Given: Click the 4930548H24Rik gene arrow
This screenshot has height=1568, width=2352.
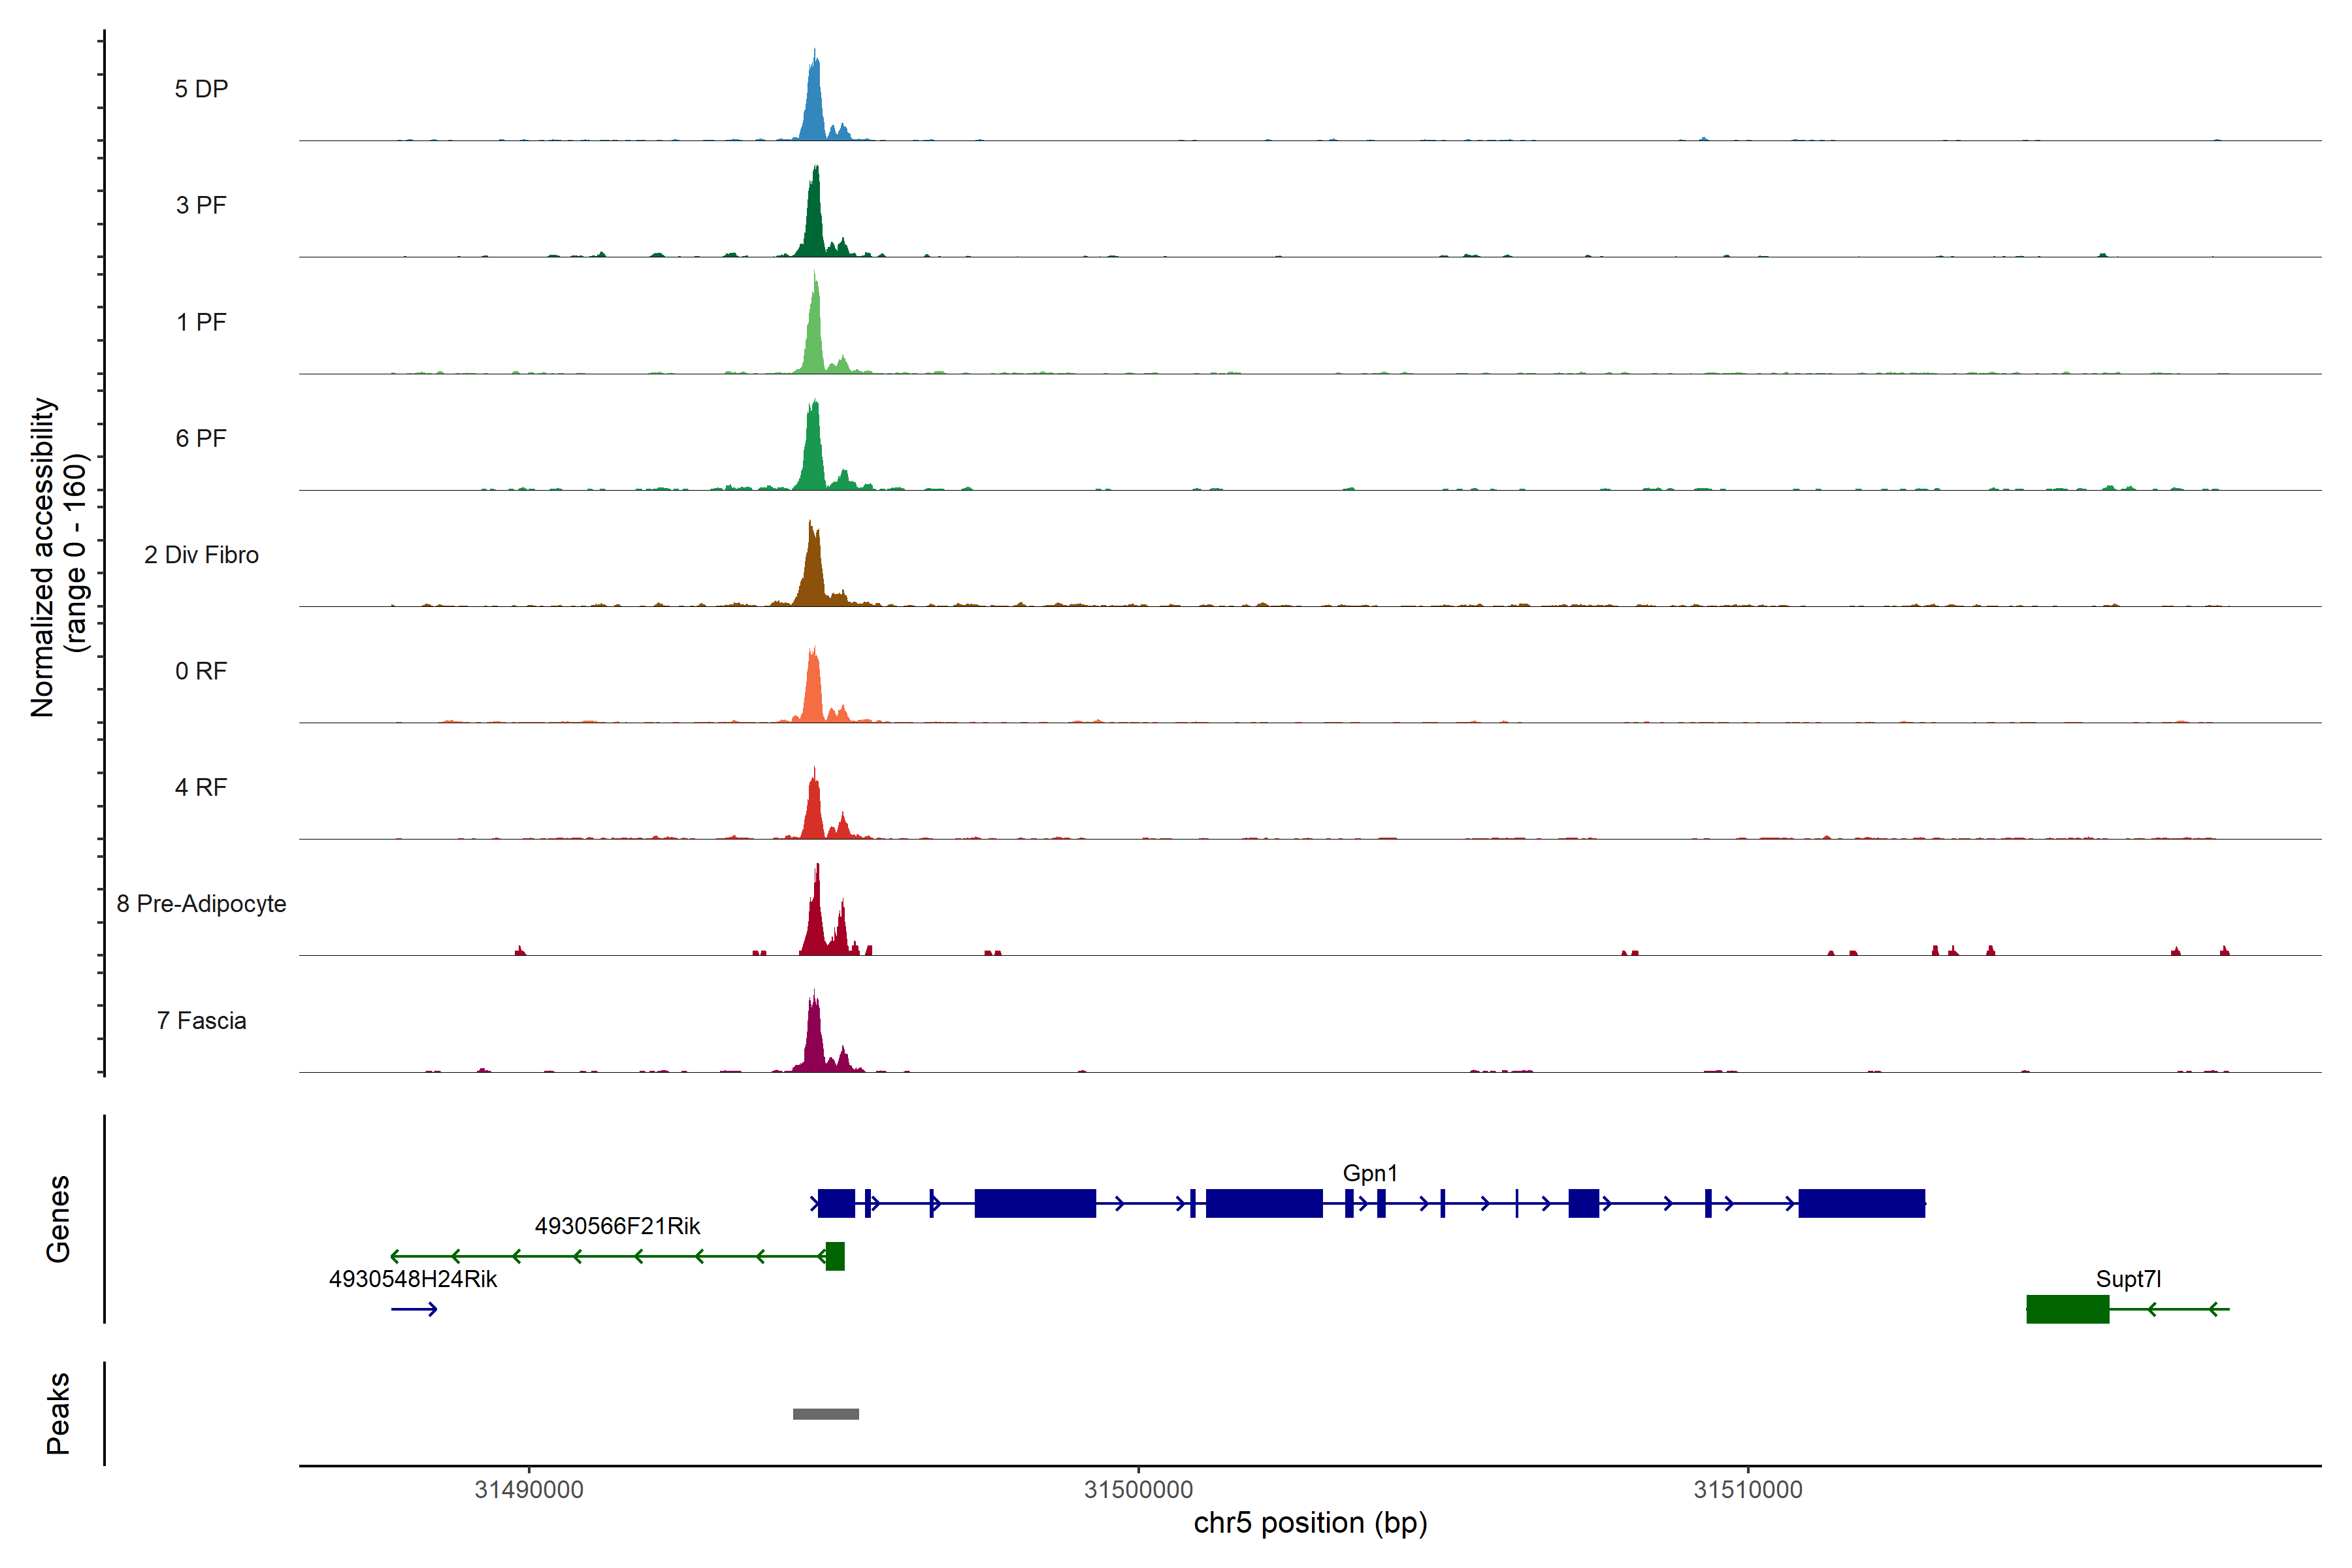Looking at the screenshot, I should [414, 1309].
